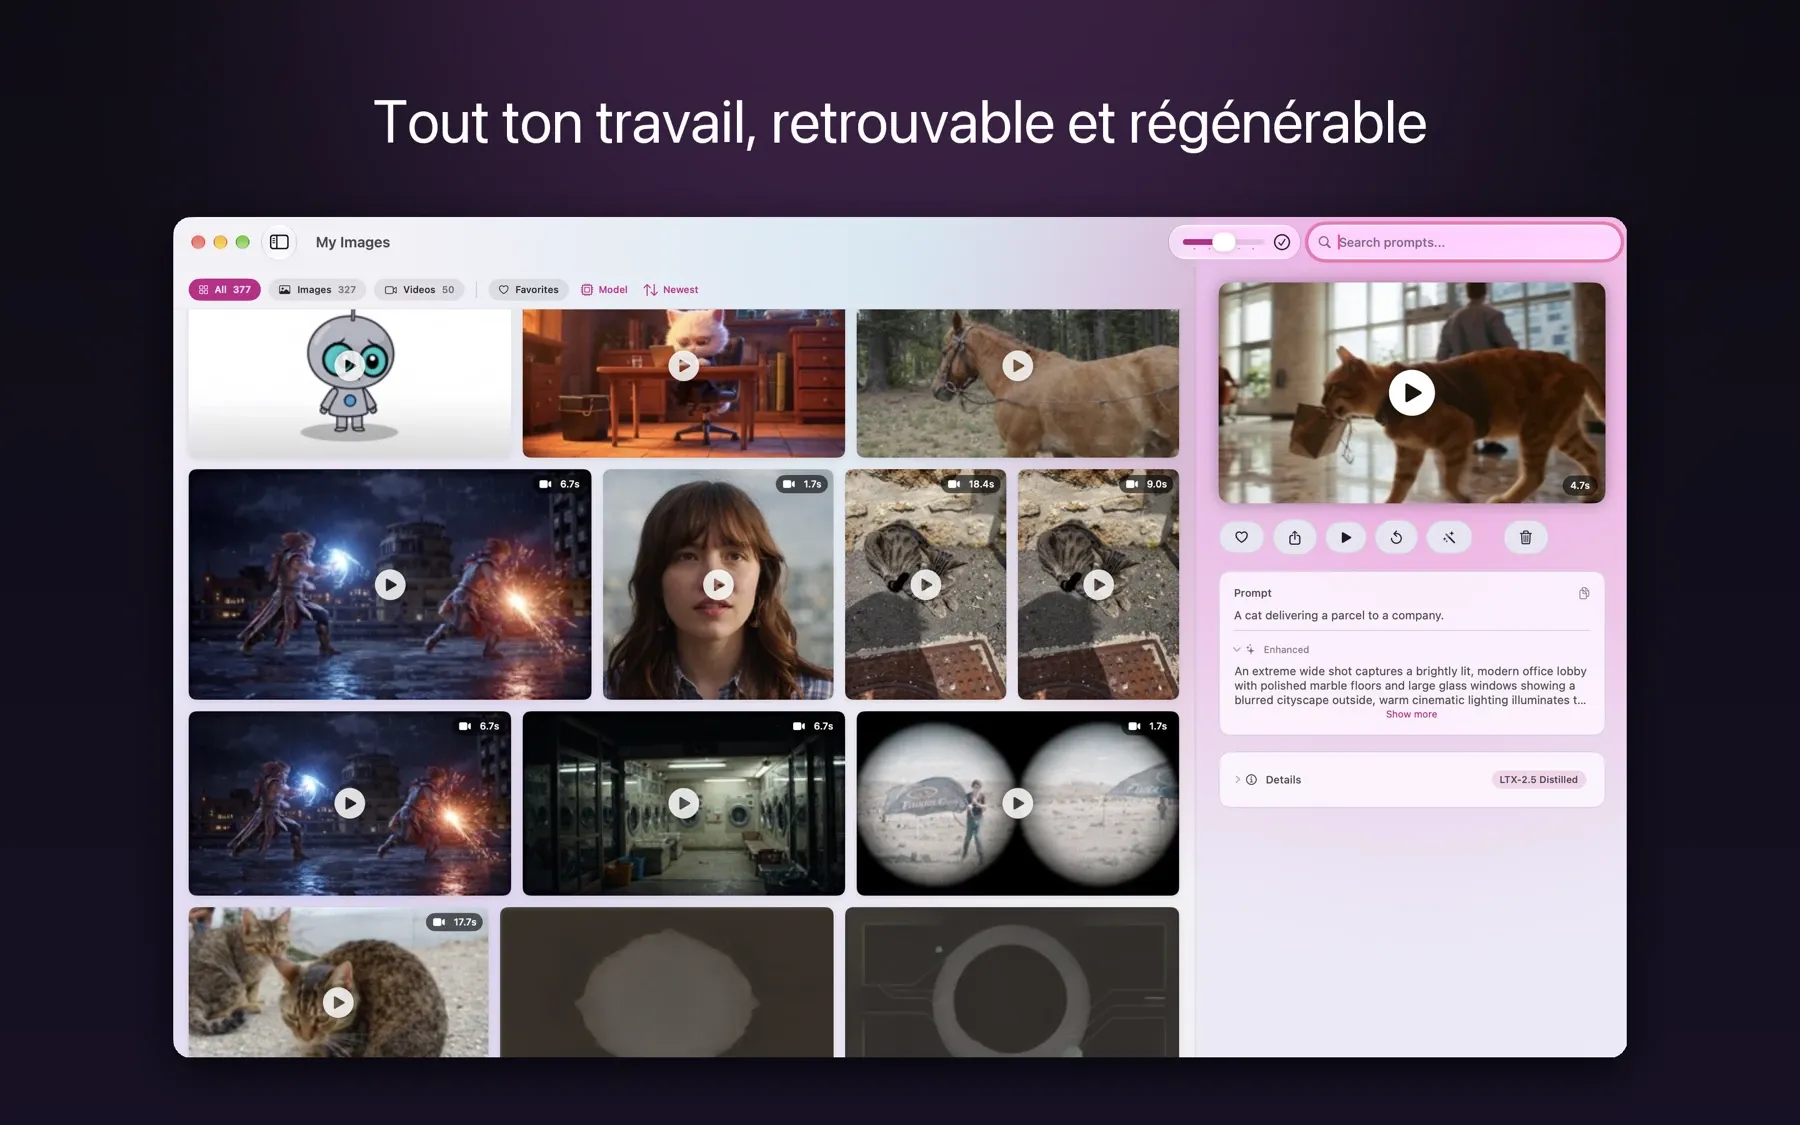Click the heart favorite icon under preview
1800x1125 pixels.
(1241, 537)
